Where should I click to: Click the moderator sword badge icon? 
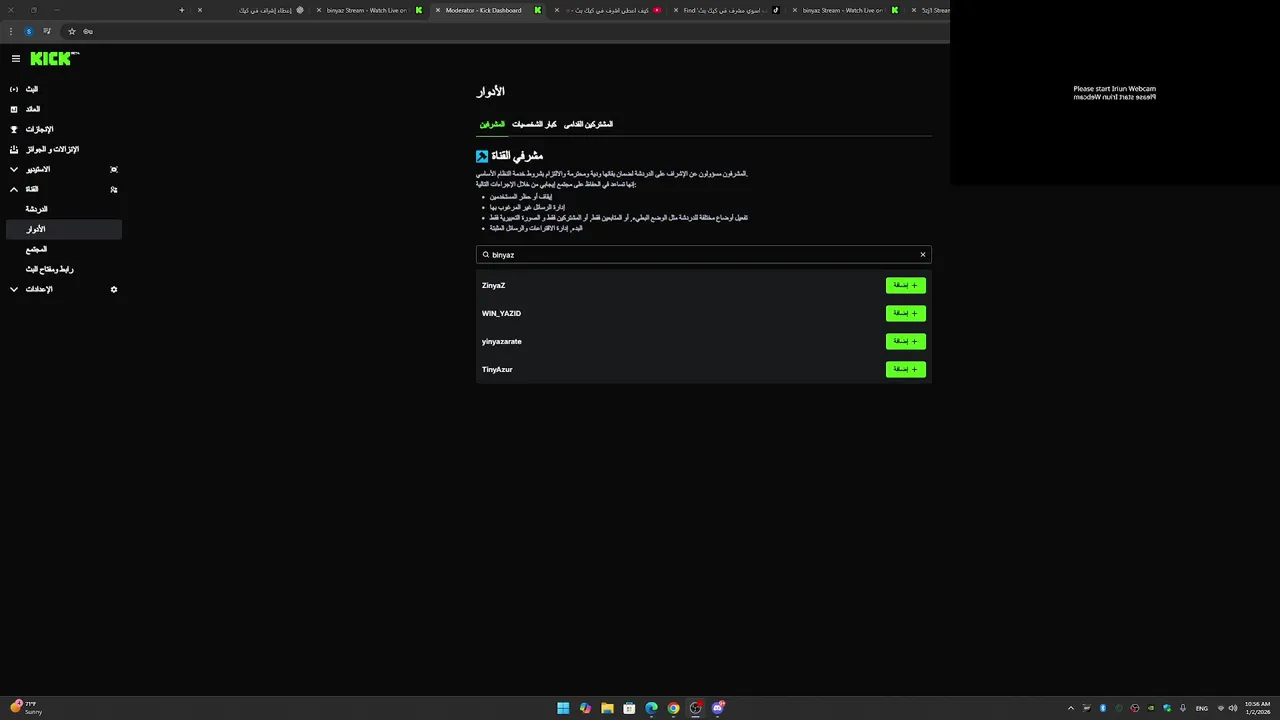(x=482, y=156)
